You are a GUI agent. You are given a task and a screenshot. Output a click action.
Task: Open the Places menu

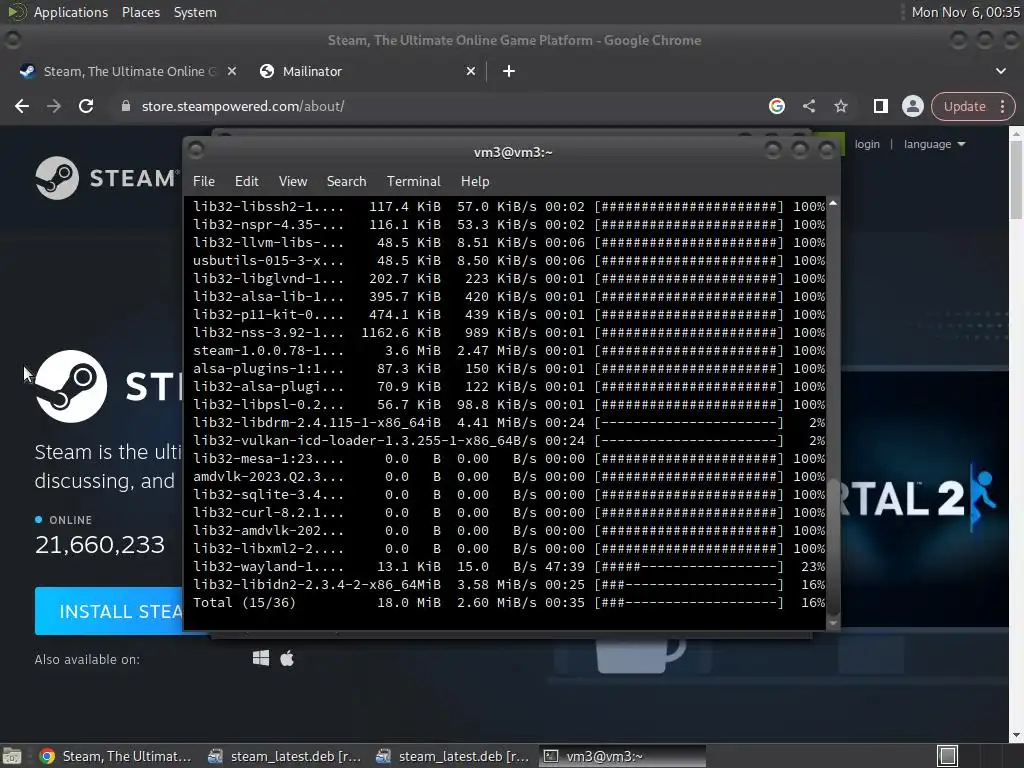[x=140, y=12]
